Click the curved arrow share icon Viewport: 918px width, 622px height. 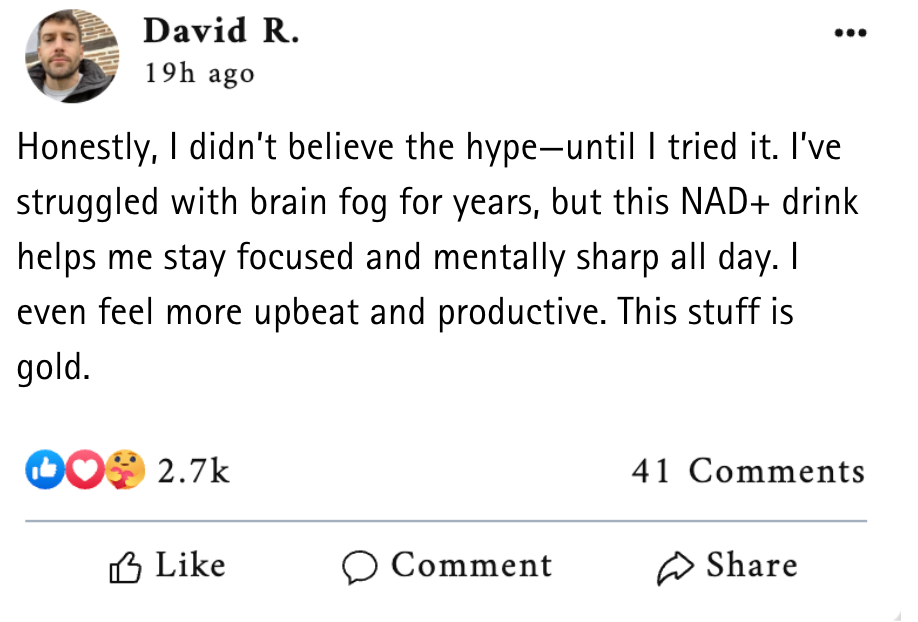pos(673,567)
